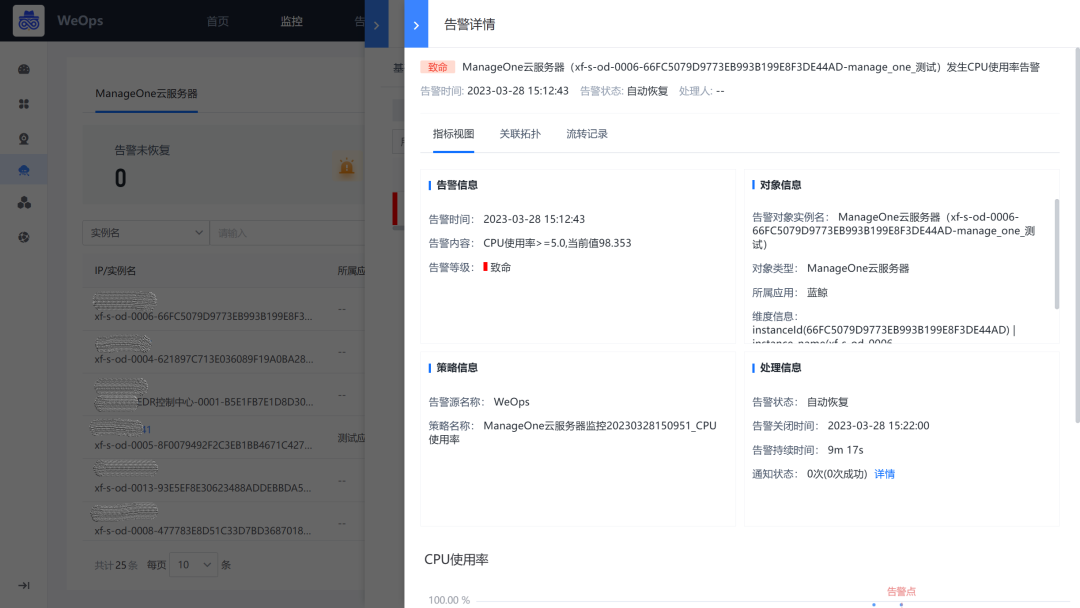Open the cluster cubes sidebar icon
Viewport: 1080px width, 608px height.
pyautogui.click(x=23, y=202)
